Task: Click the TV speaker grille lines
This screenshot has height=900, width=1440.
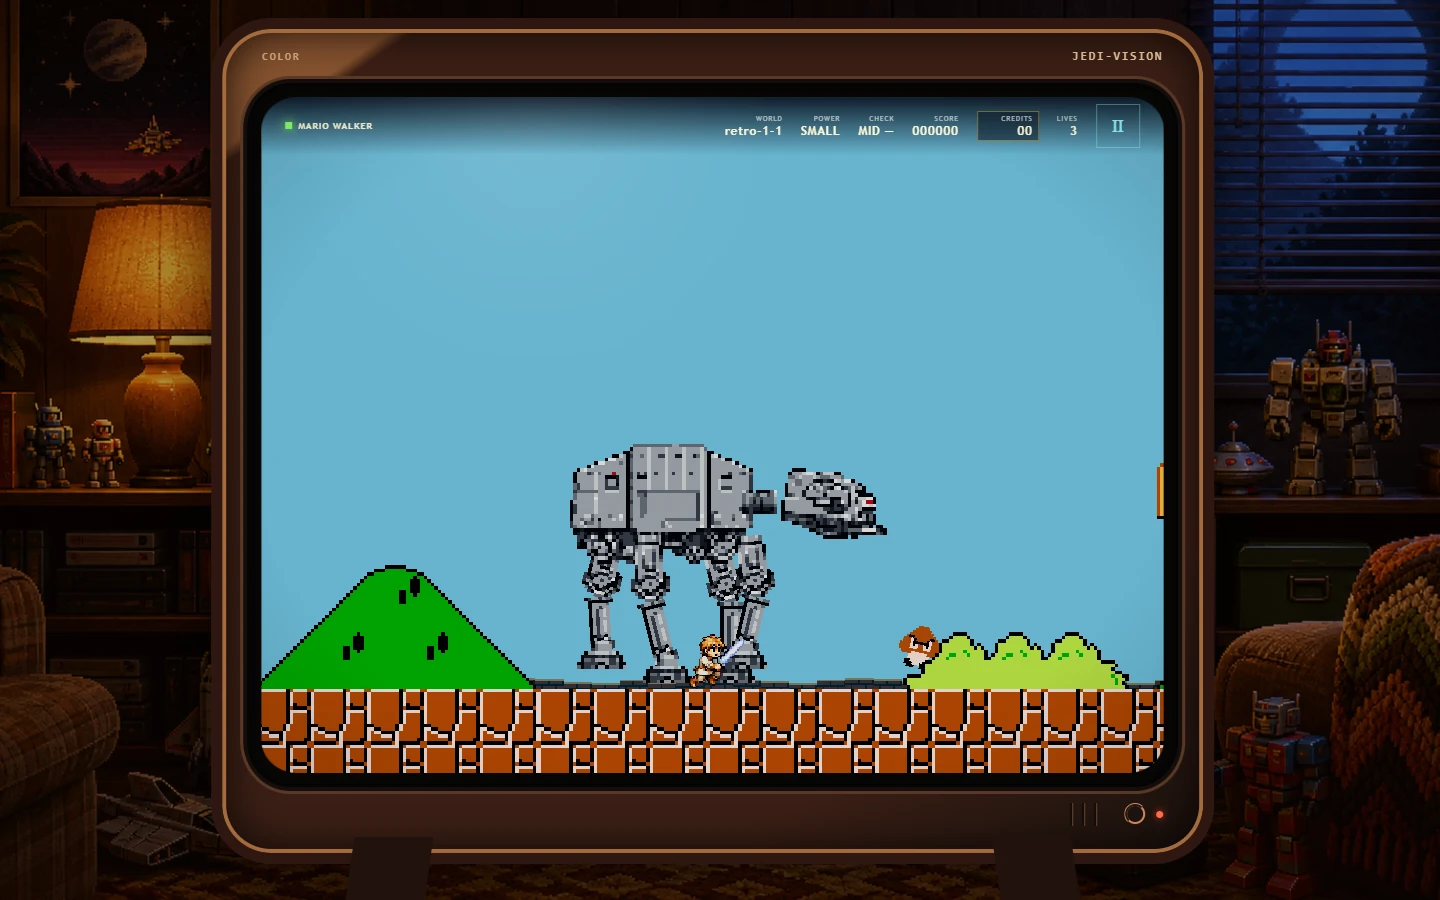Action: pos(1085,814)
